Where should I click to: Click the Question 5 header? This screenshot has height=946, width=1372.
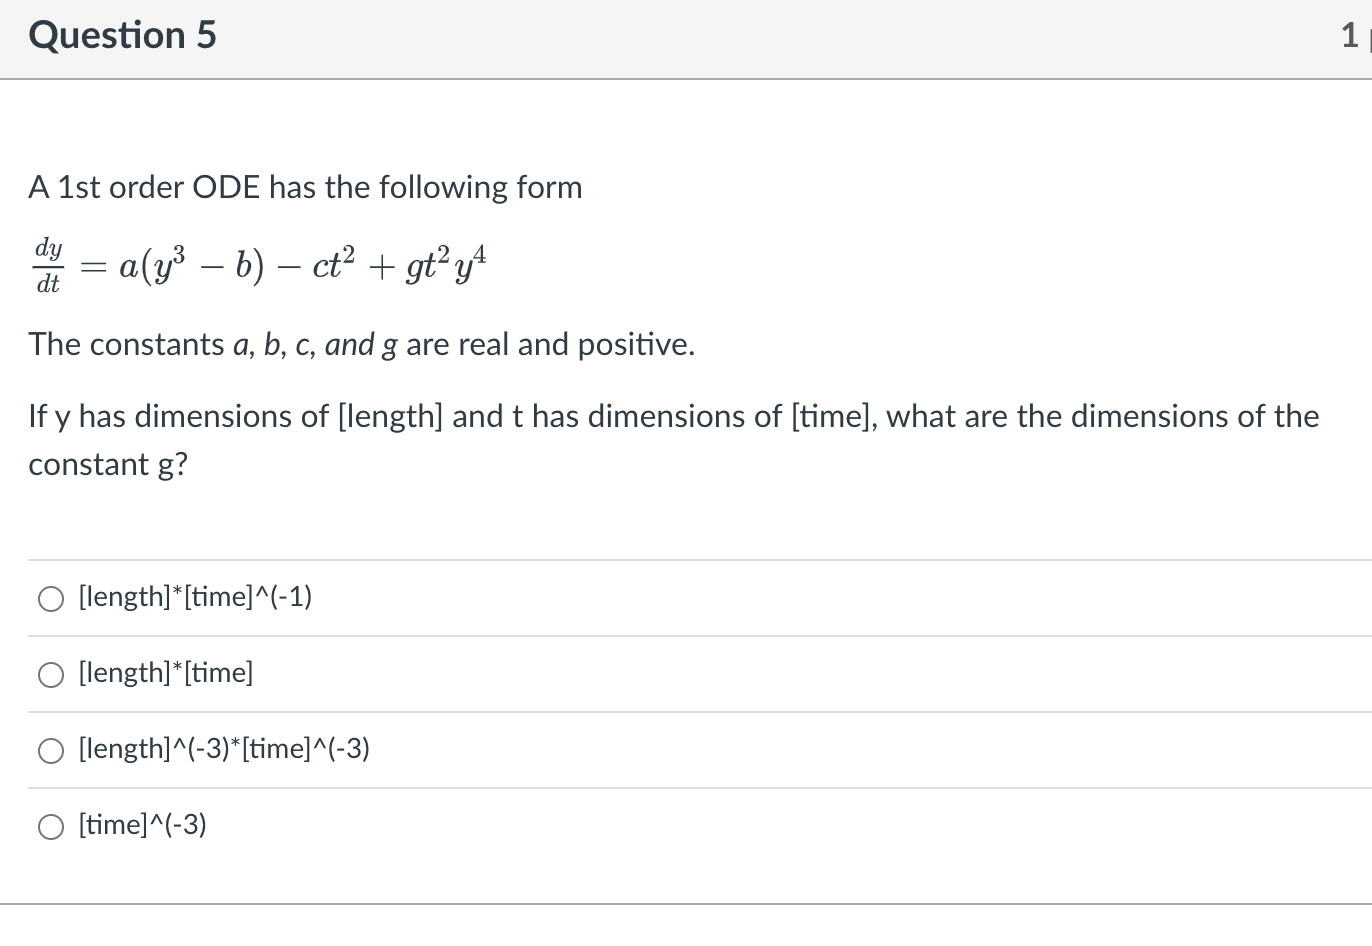pos(122,35)
